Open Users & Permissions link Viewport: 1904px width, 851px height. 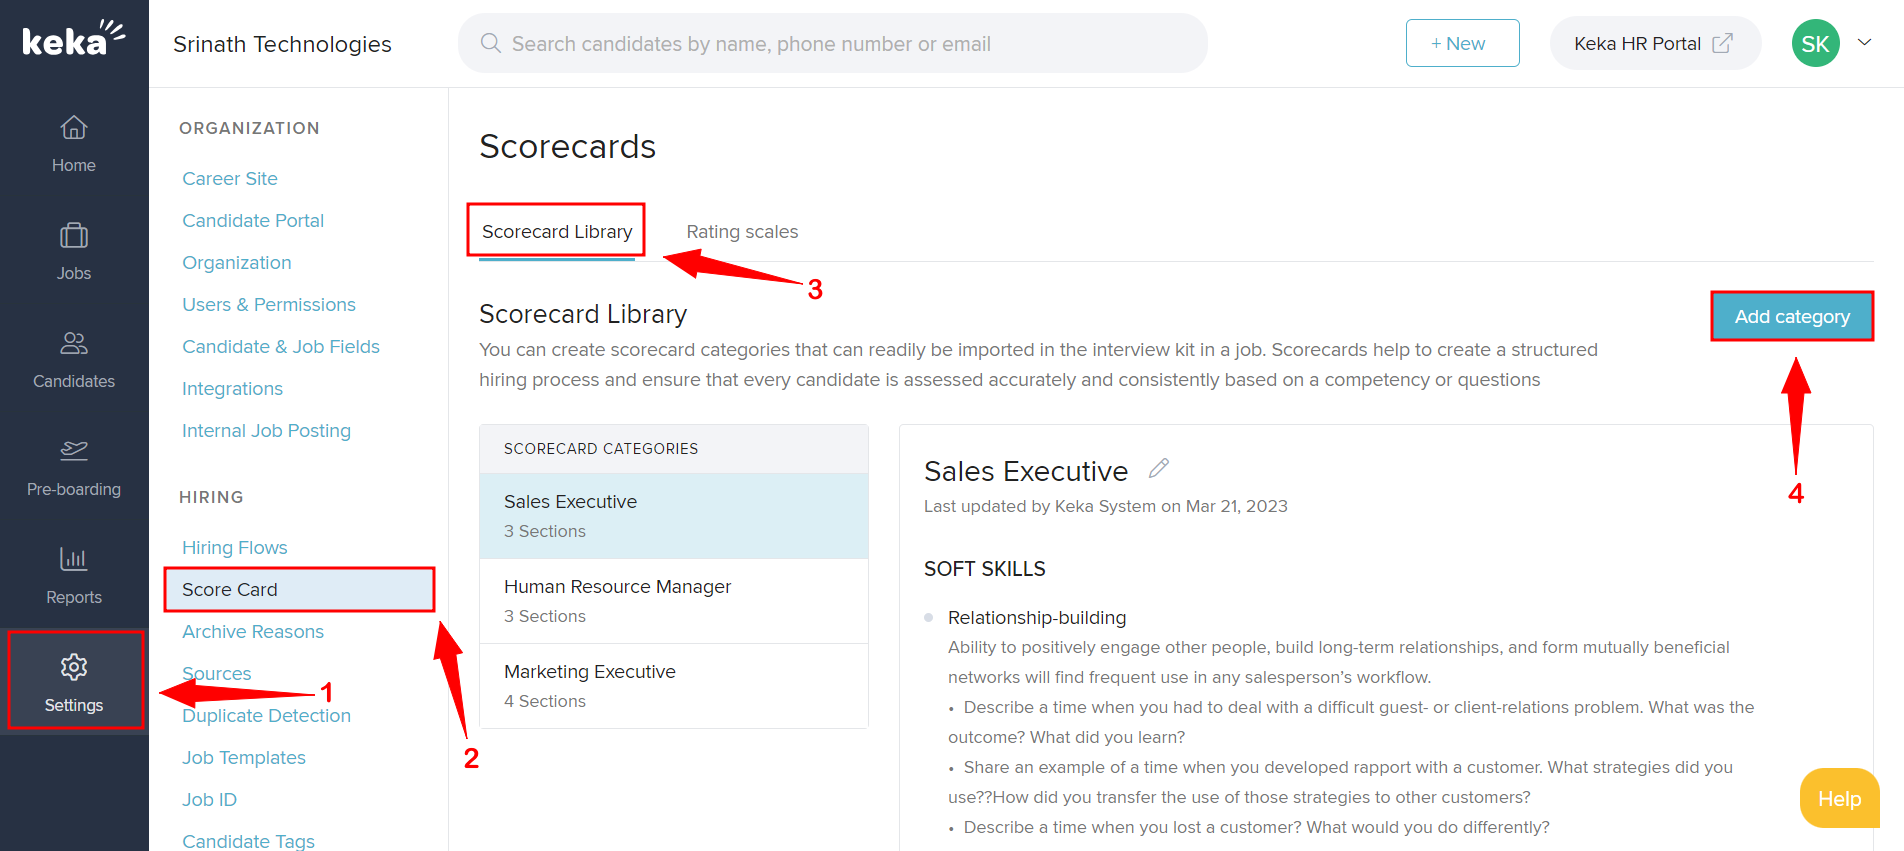coord(269,305)
